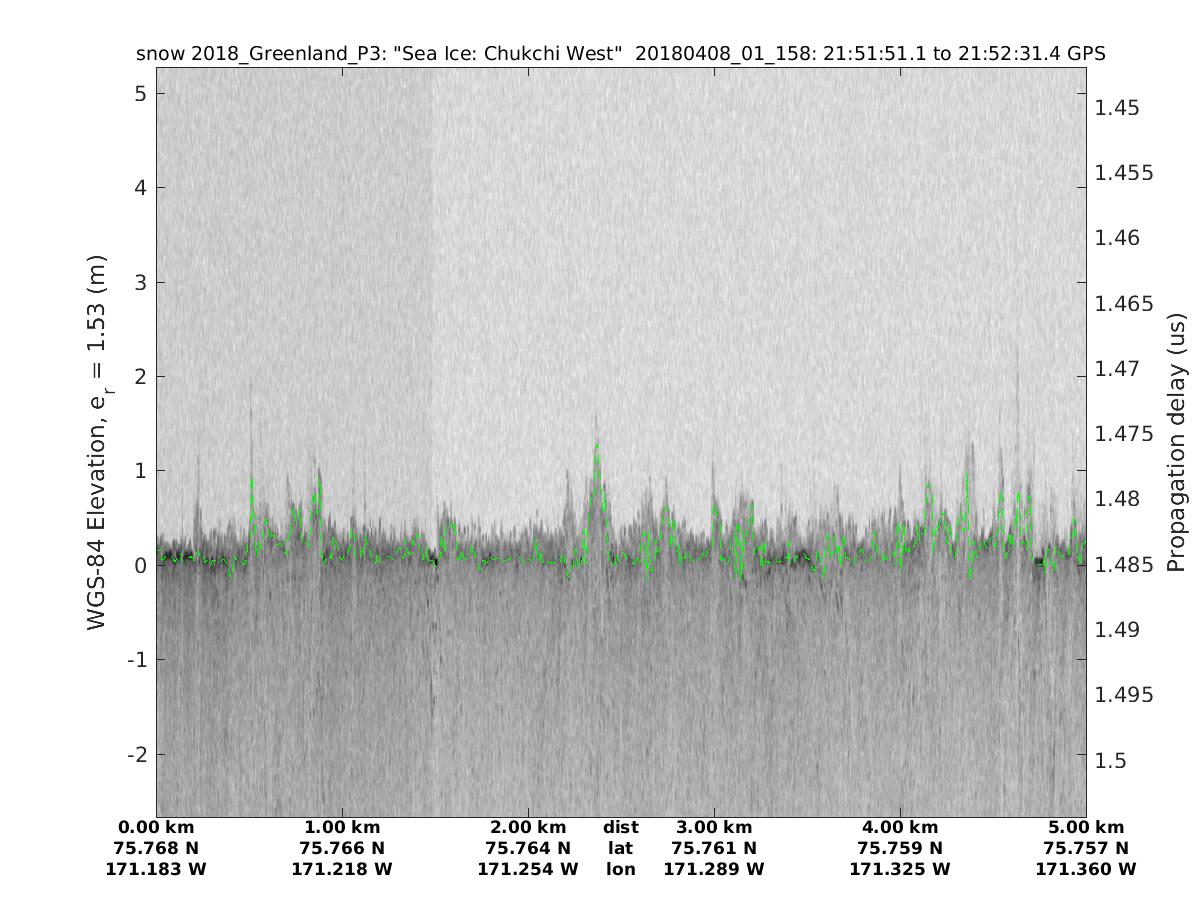1200x900 pixels.
Task: Click the '5.00 km' x-axis tick label
Action: click(x=1086, y=827)
